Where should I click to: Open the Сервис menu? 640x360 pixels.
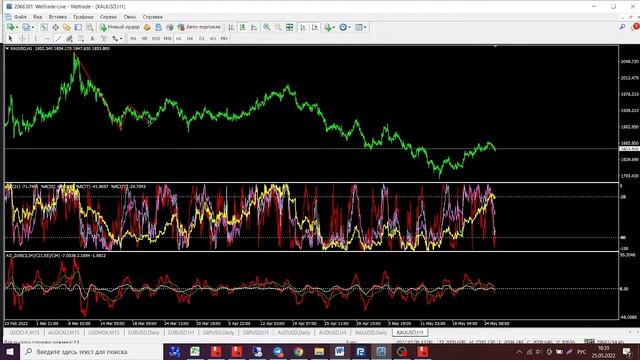108,17
